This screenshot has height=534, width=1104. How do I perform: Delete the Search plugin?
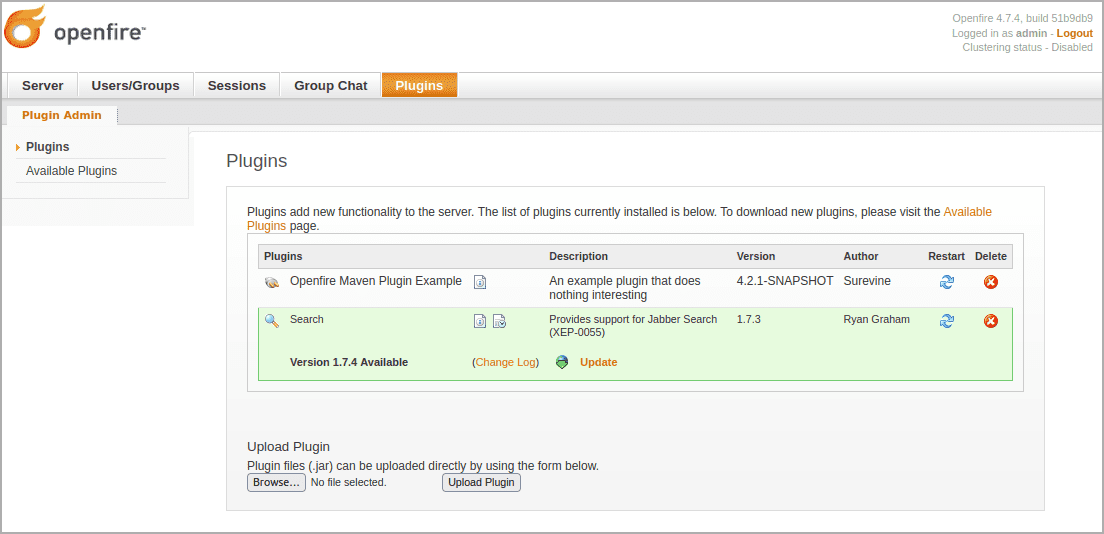coord(990,321)
